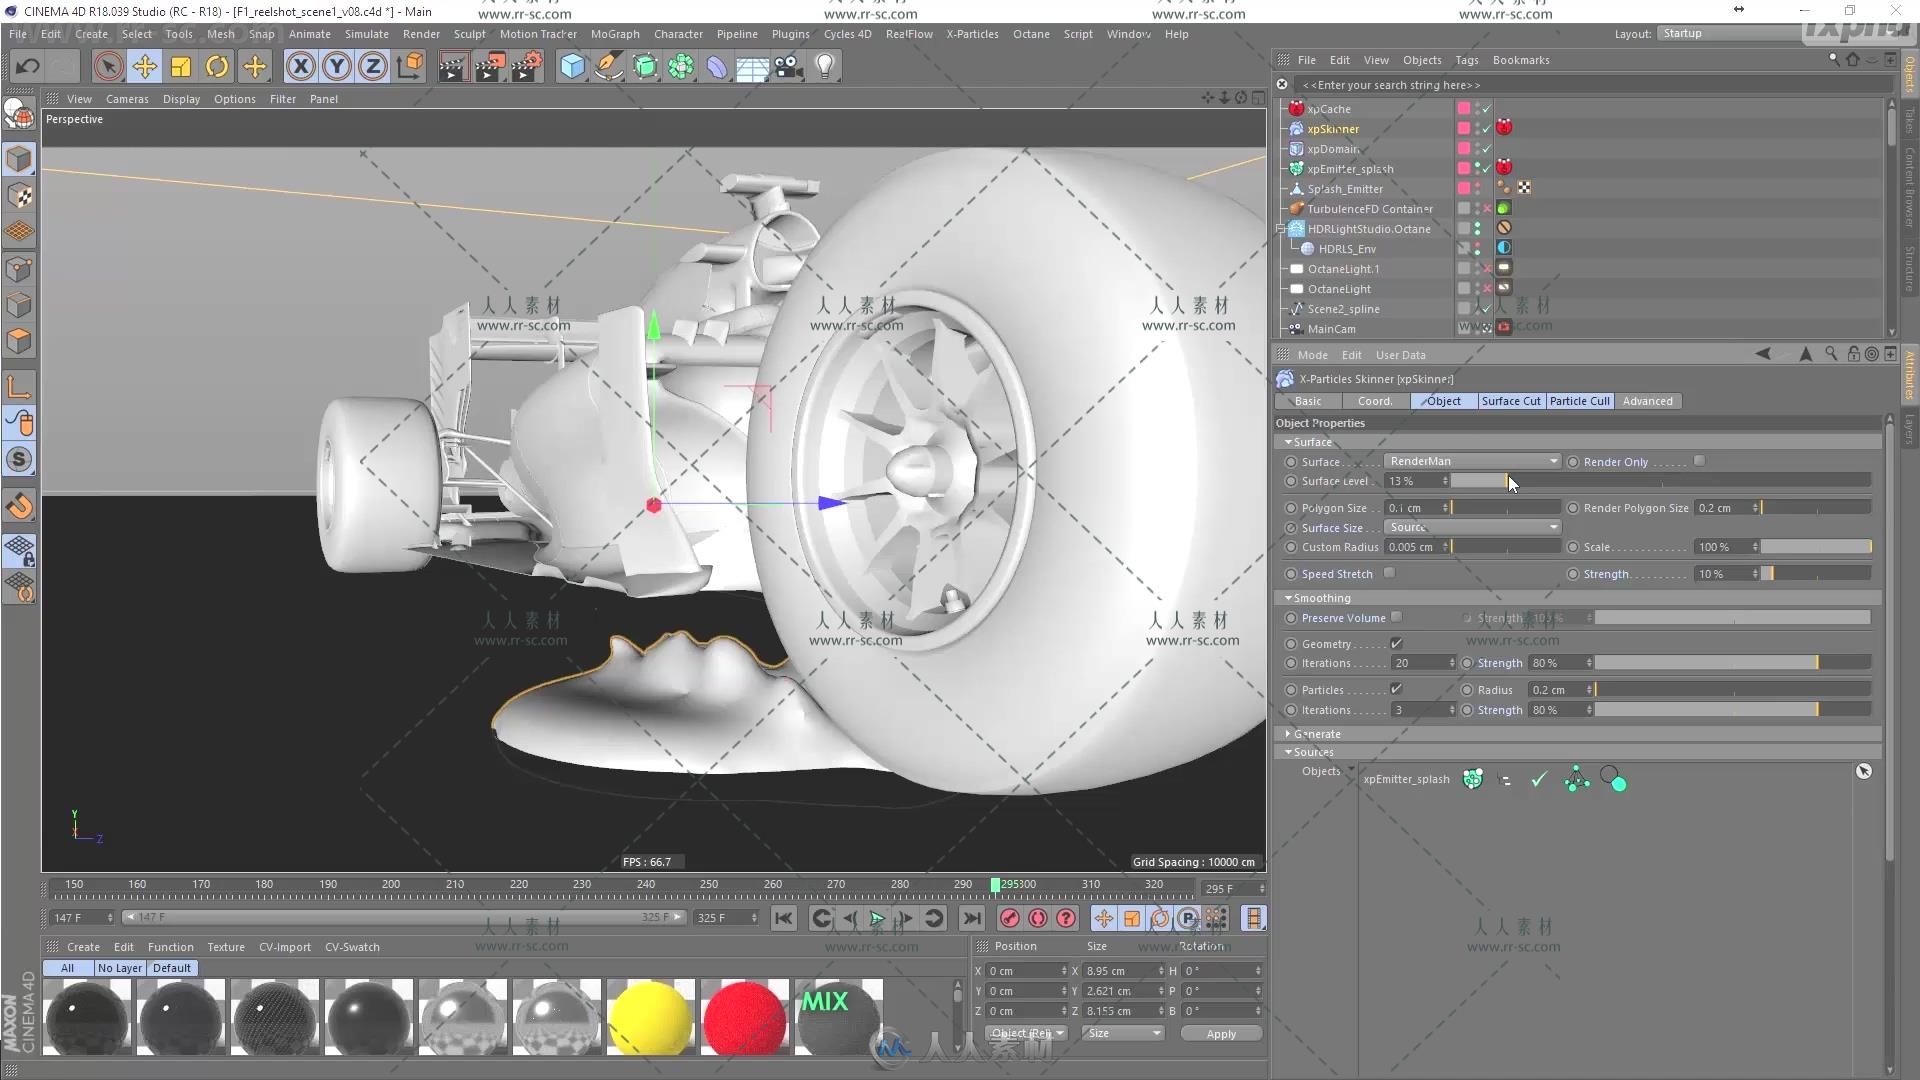The height and width of the screenshot is (1080, 1920).
Task: Click Apply in the coordinates panel
Action: pos(1221,1034)
